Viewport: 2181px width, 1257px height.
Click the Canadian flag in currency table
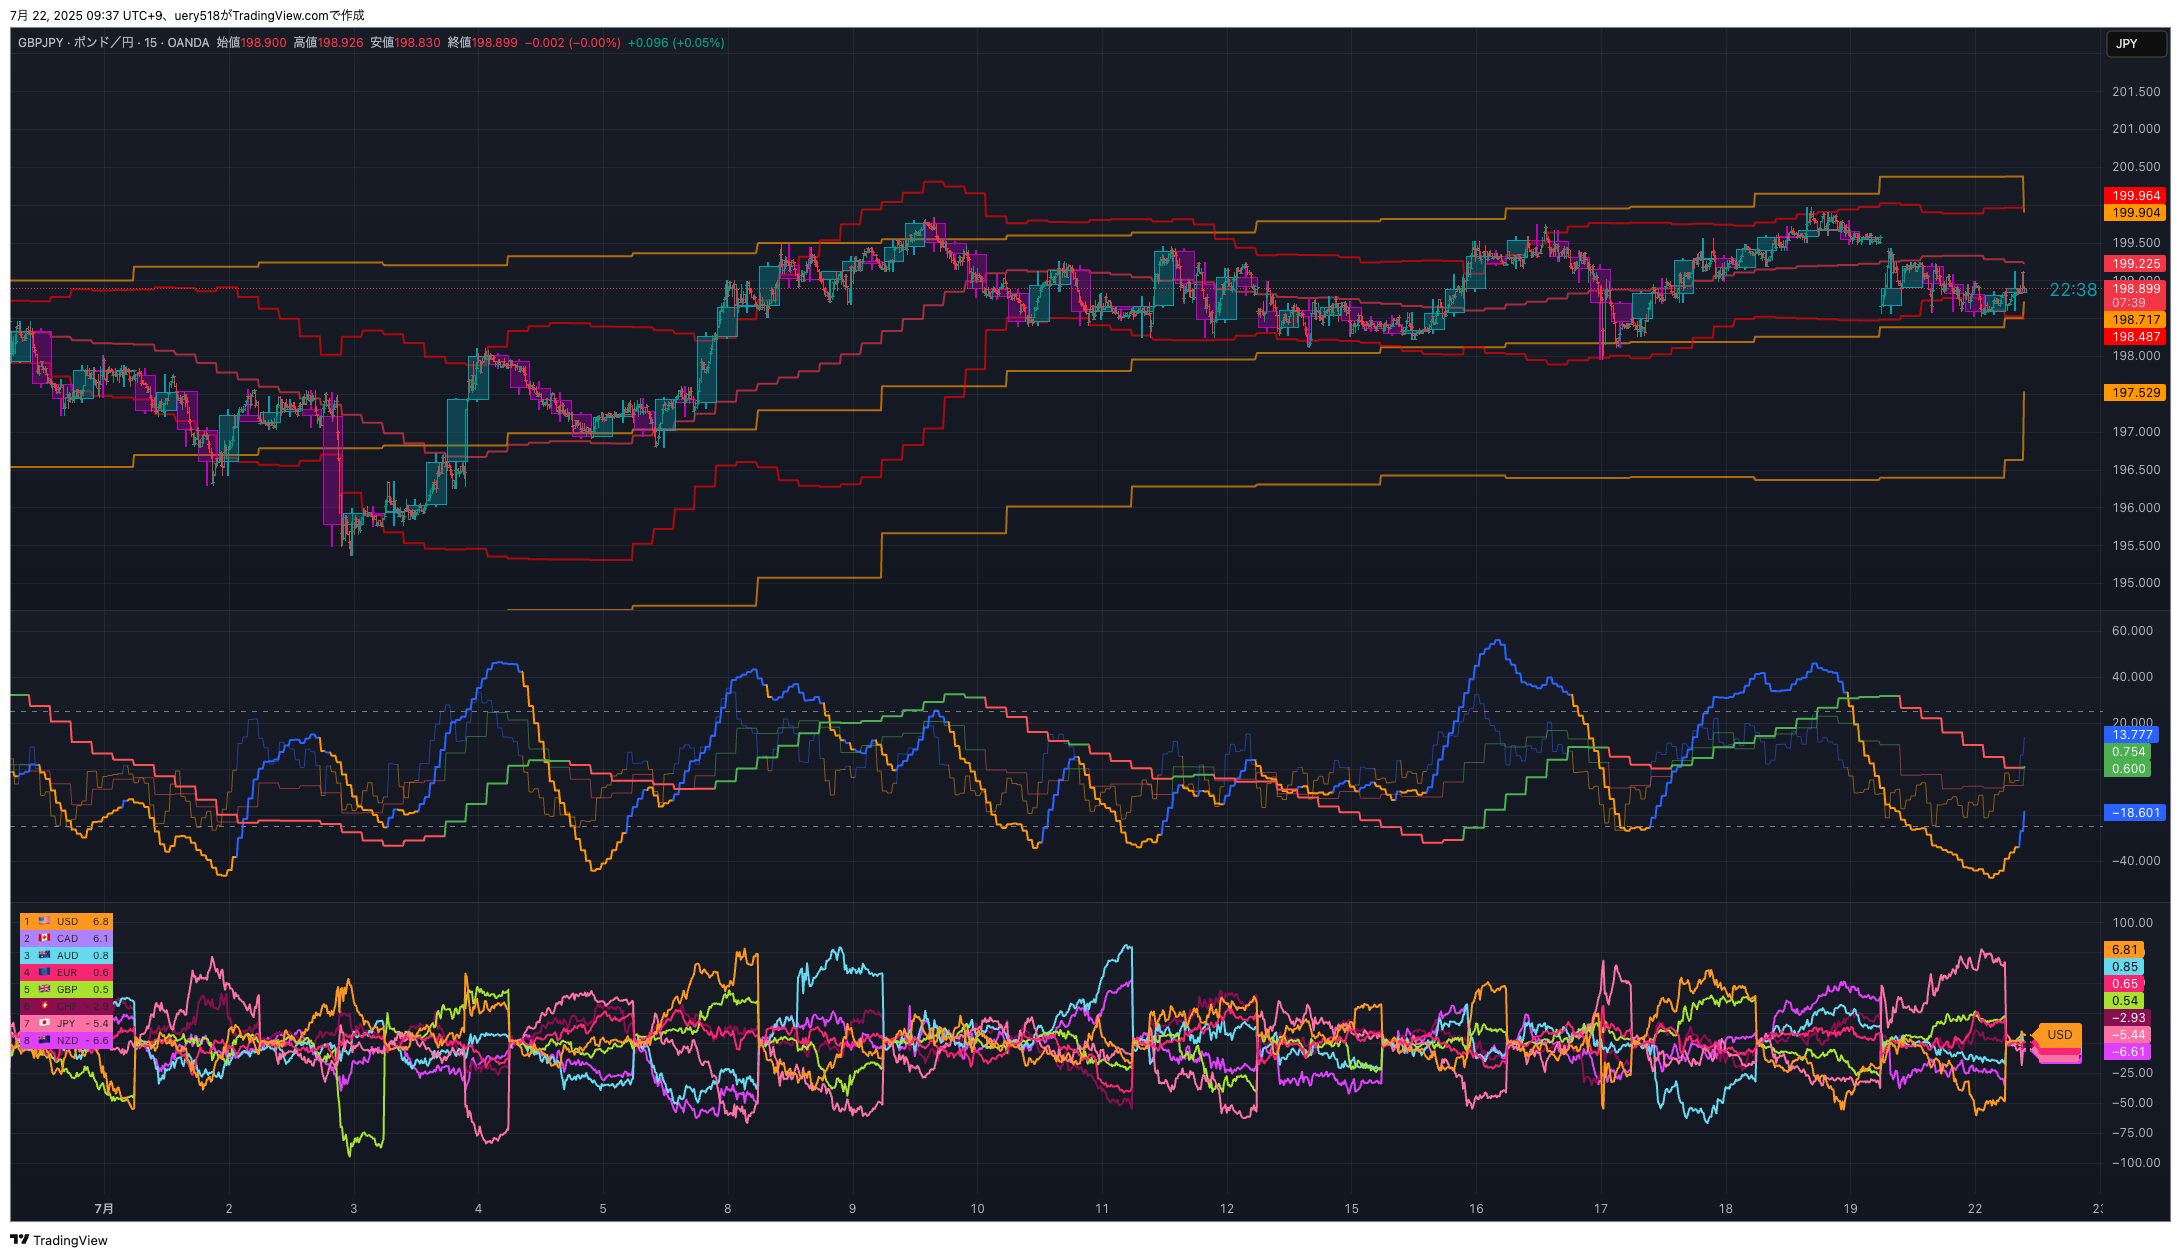point(44,938)
